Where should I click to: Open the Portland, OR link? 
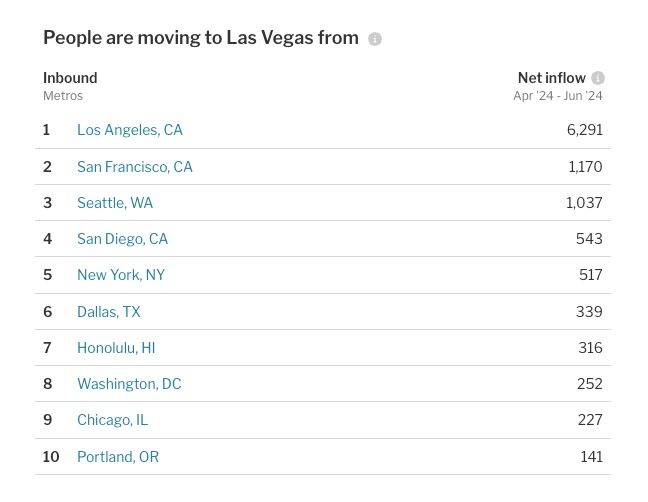[118, 457]
